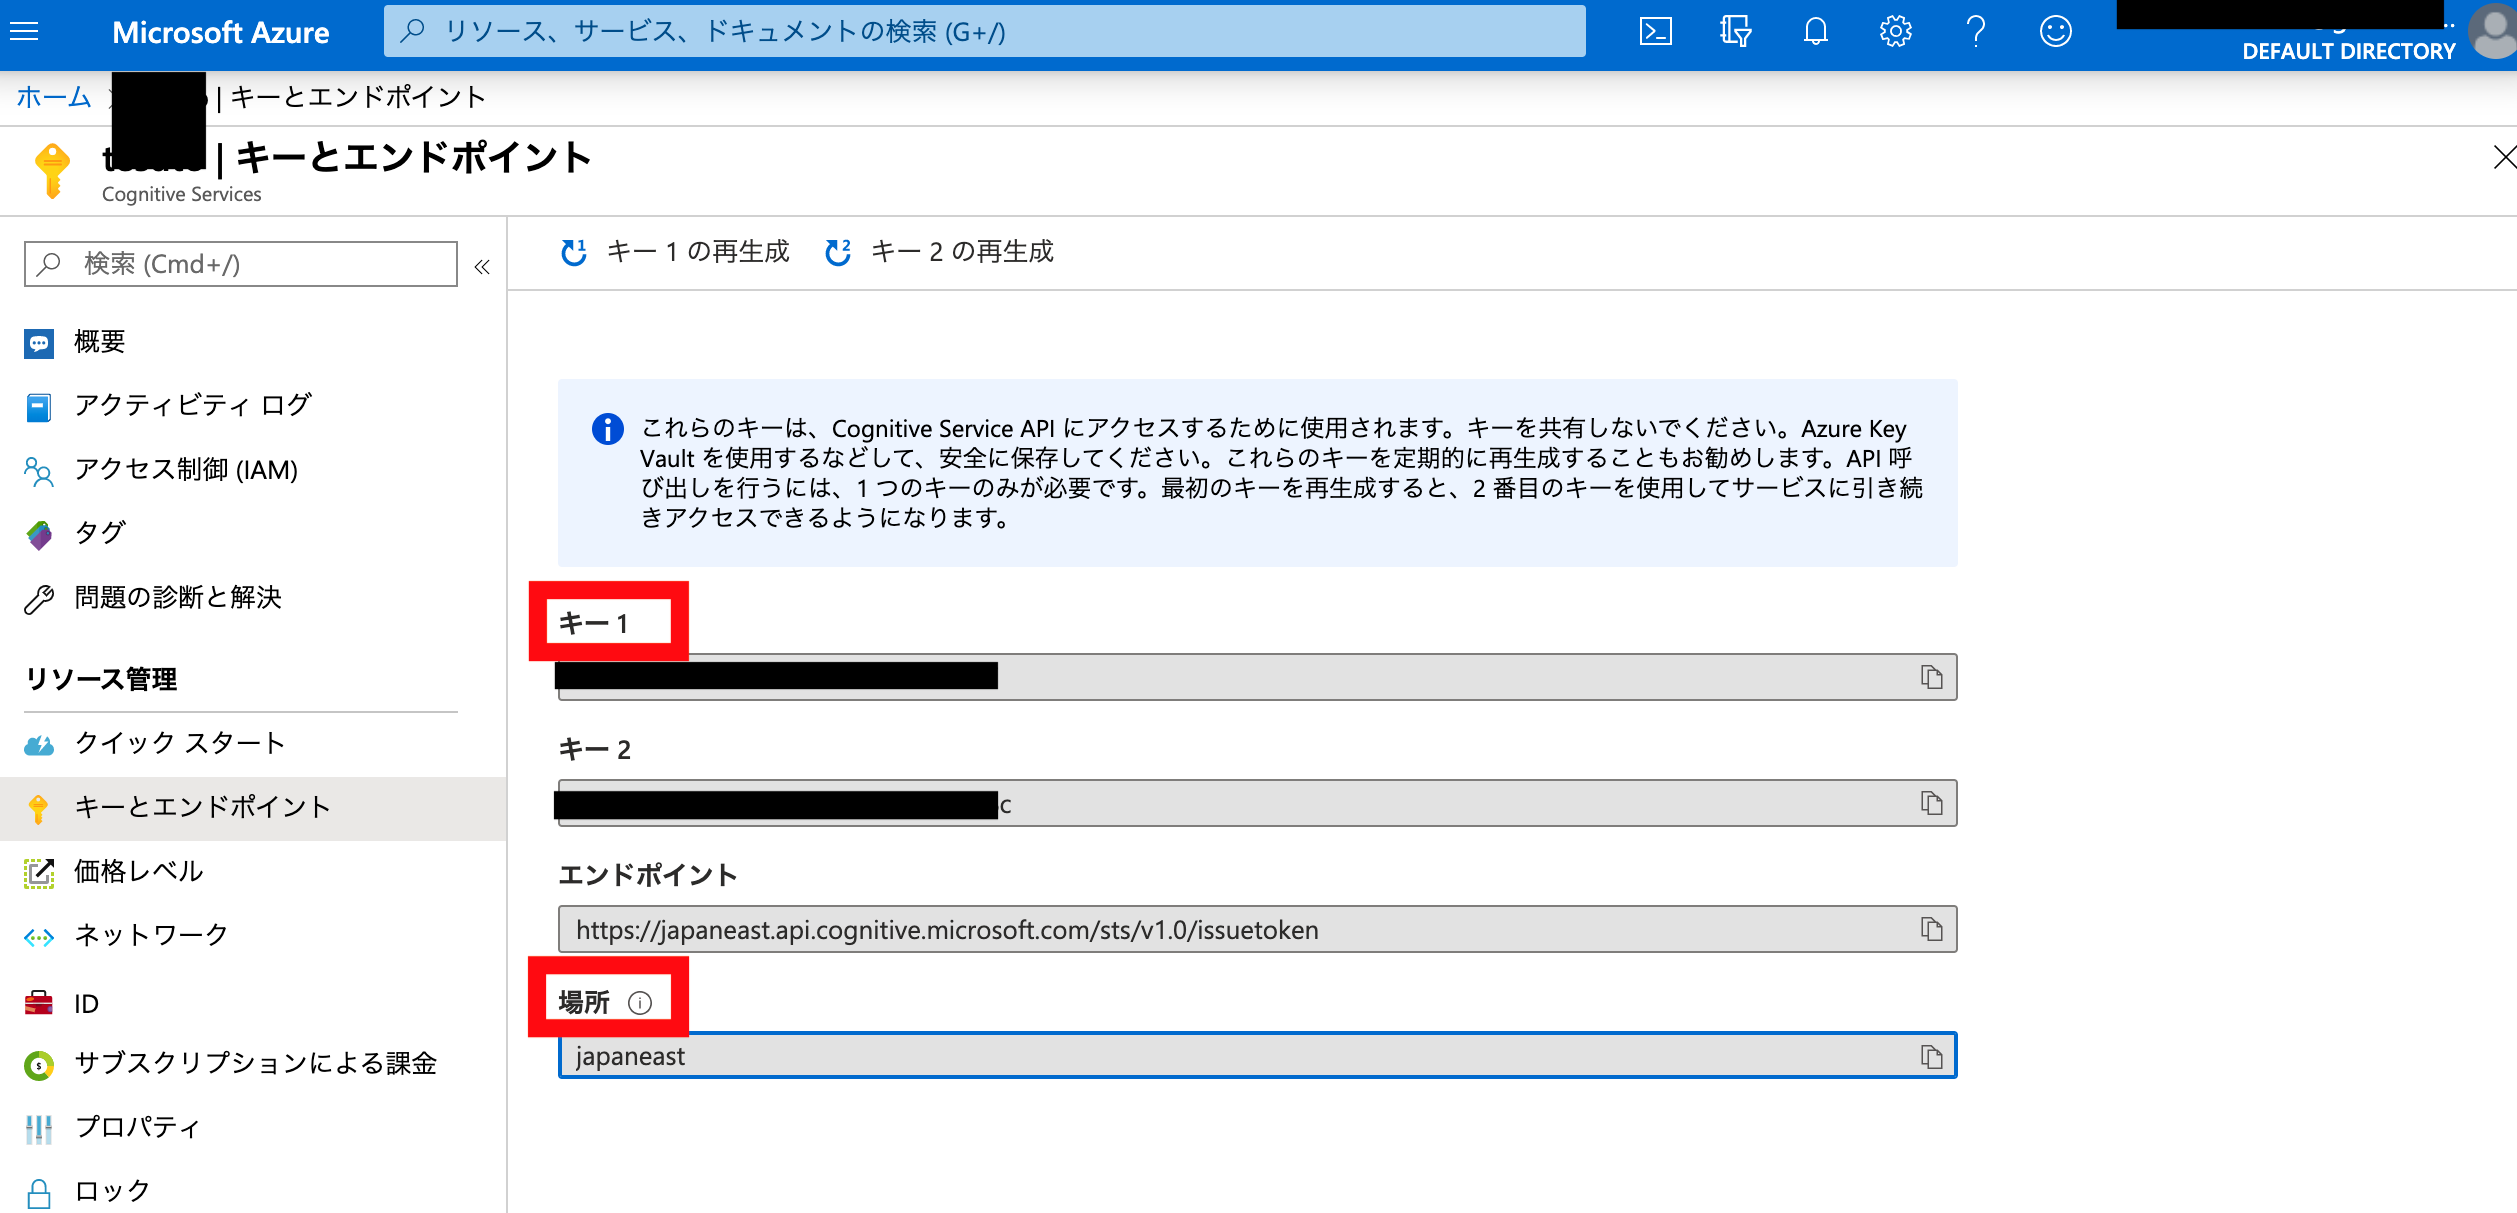The height and width of the screenshot is (1213, 2517).
Task: Open Cloud Shell from top bar
Action: 1655,32
